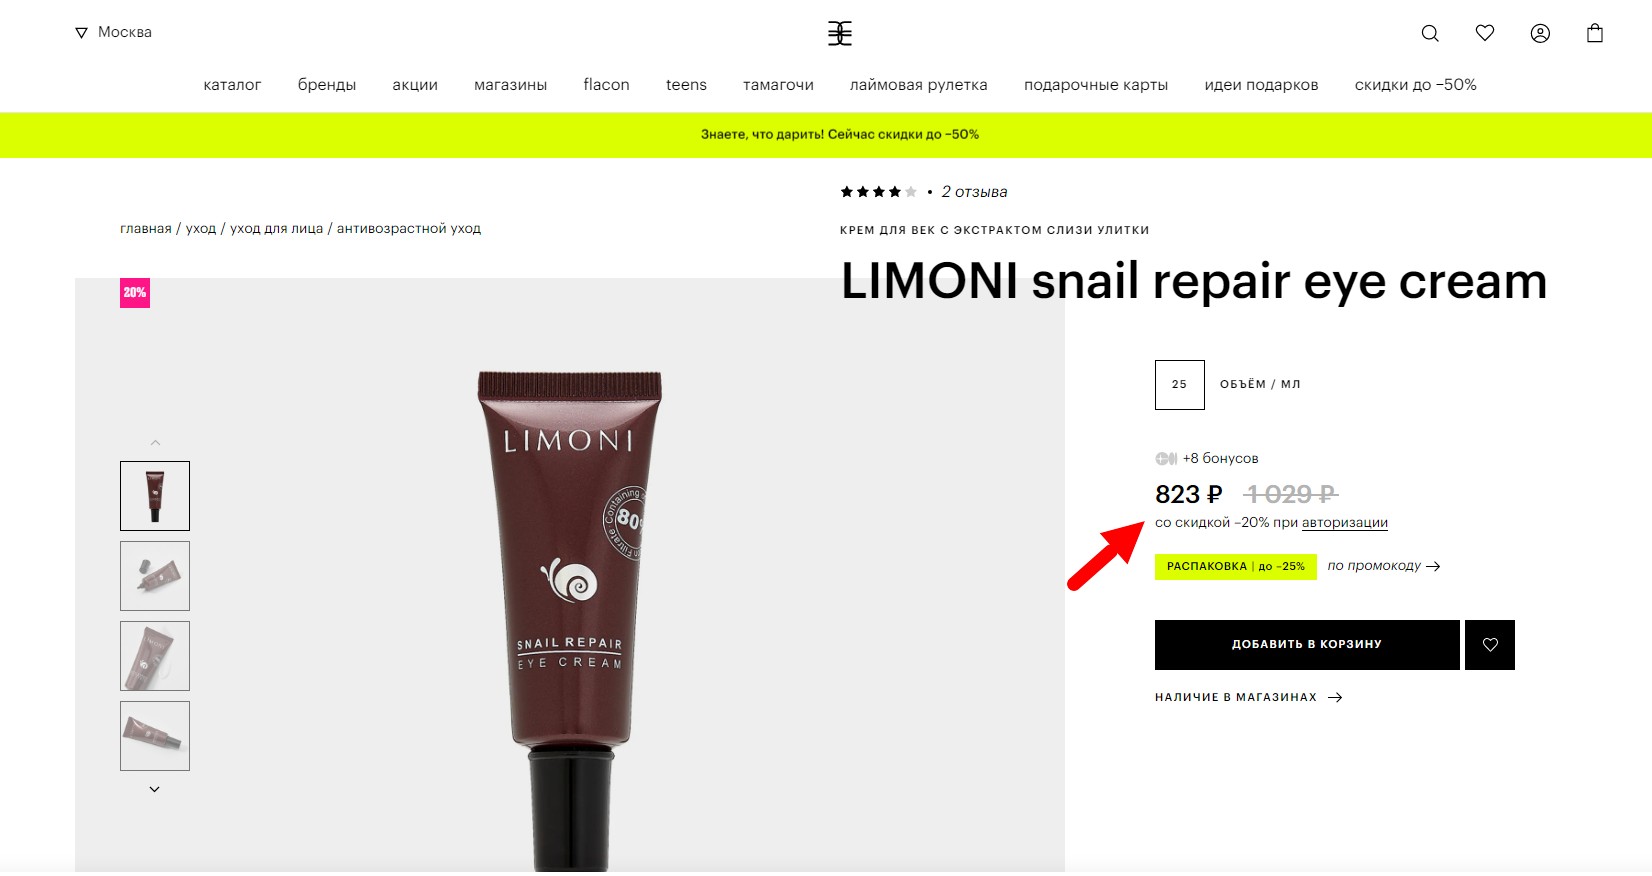Follow the авторизации link

point(1345,522)
